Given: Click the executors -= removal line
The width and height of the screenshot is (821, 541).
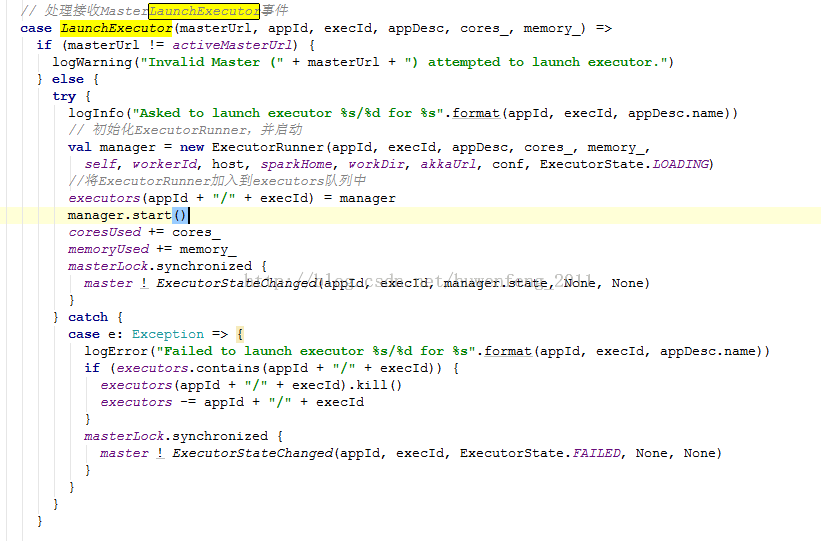Looking at the screenshot, I should [232, 402].
